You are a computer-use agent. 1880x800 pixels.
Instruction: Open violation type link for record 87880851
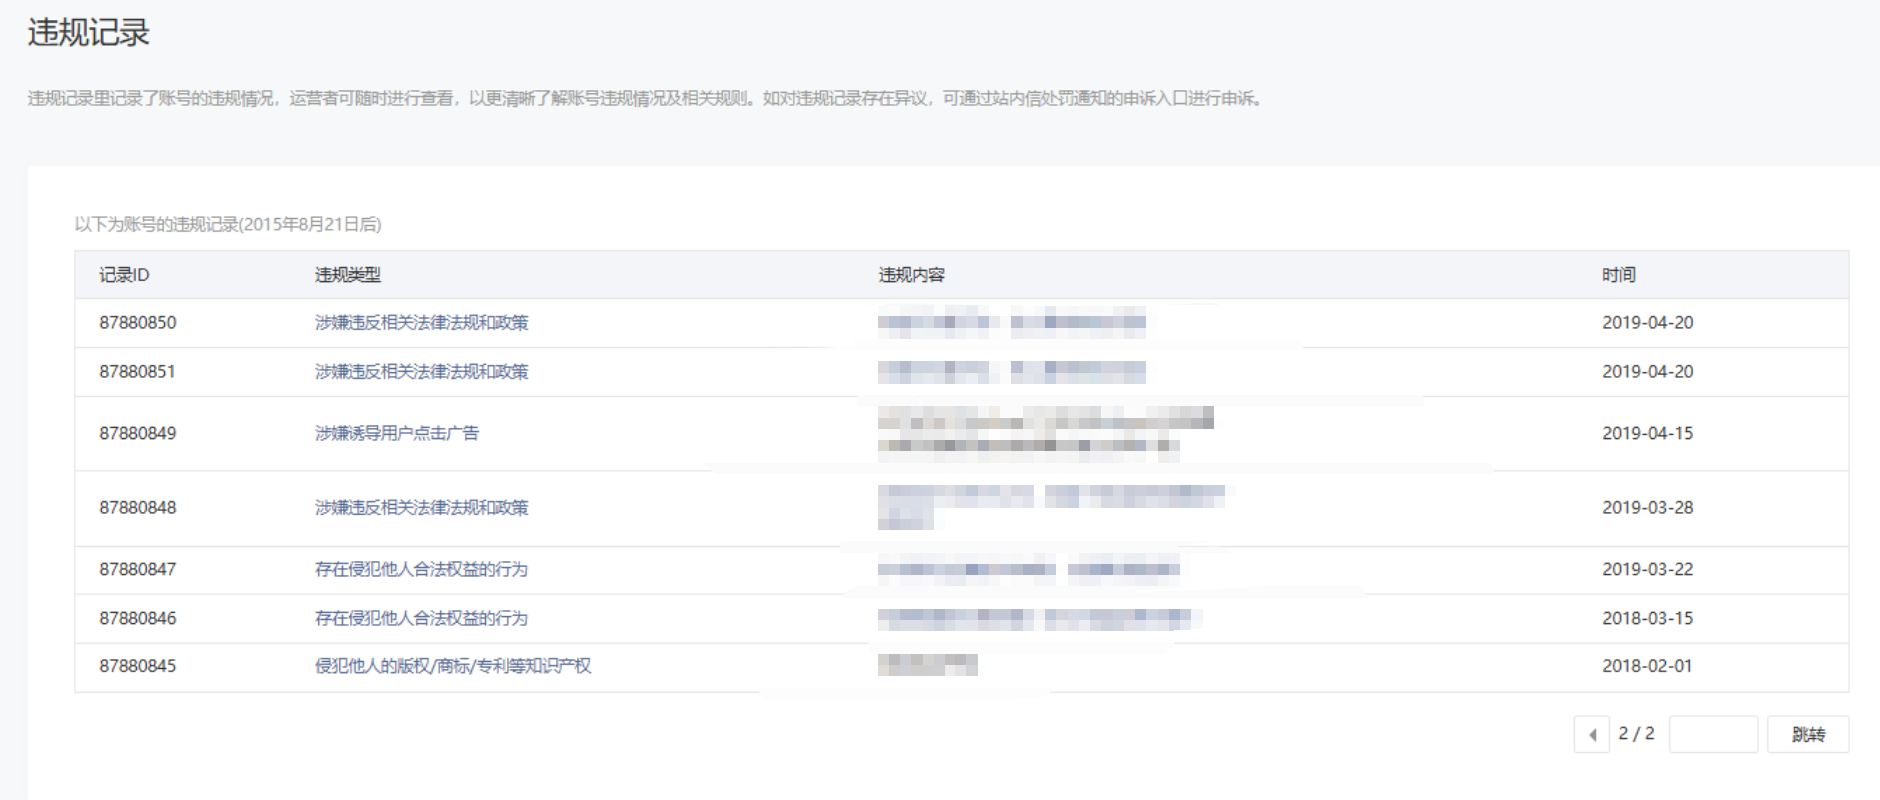click(421, 372)
